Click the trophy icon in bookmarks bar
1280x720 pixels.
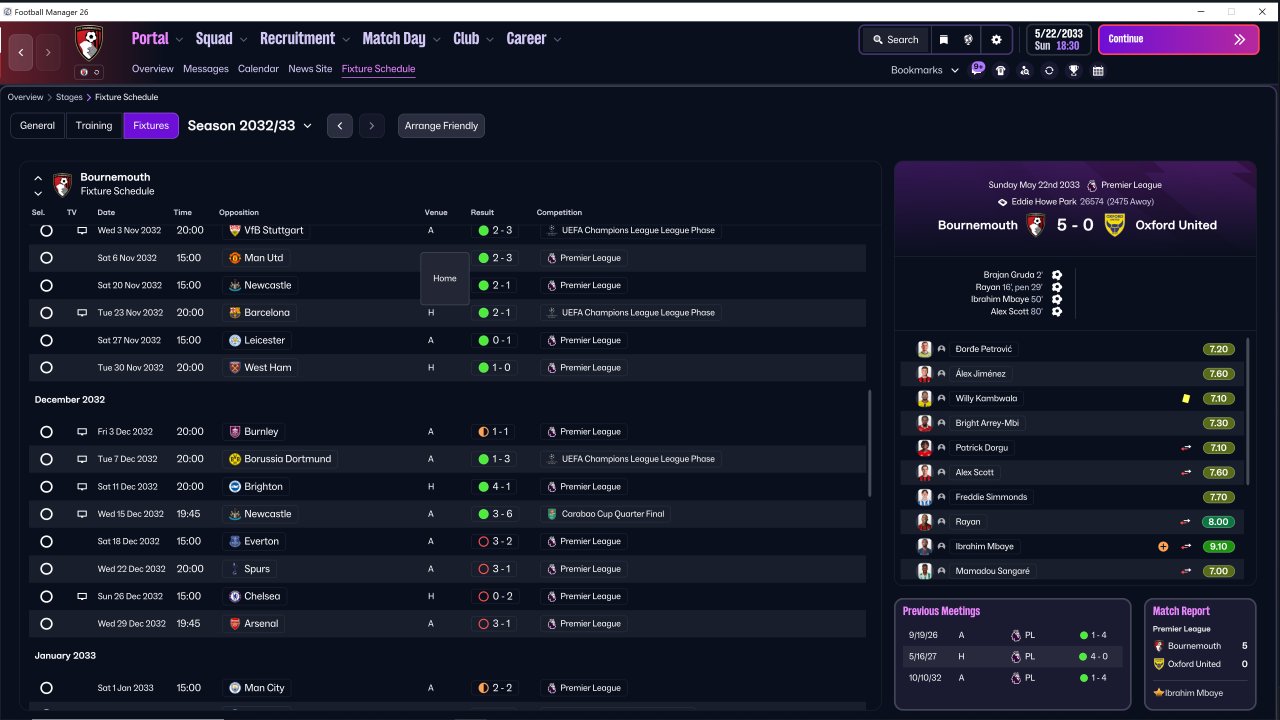(x=1073, y=71)
